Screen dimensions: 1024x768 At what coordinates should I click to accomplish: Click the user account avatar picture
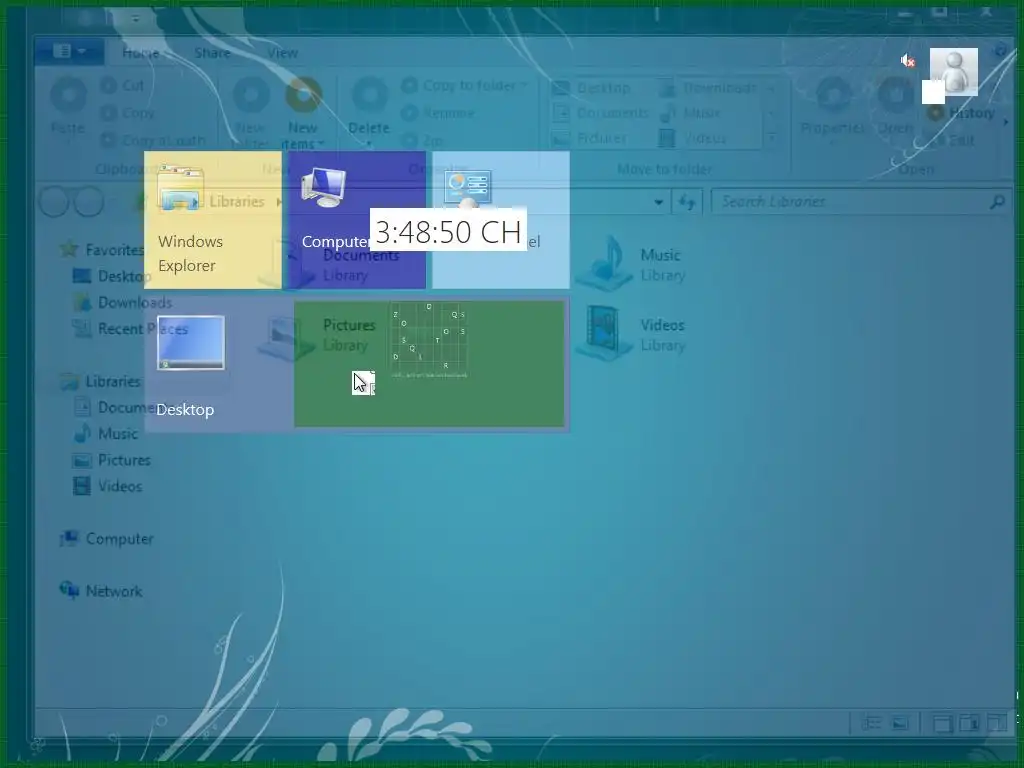953,72
